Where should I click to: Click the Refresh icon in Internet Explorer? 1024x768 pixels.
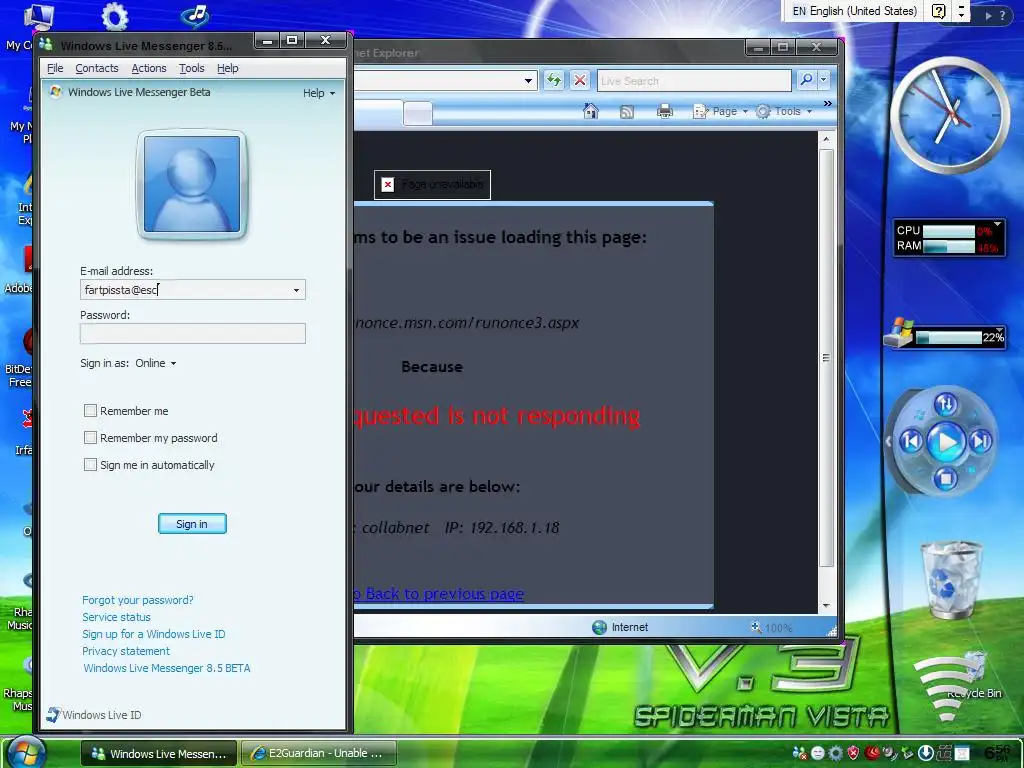pos(554,80)
